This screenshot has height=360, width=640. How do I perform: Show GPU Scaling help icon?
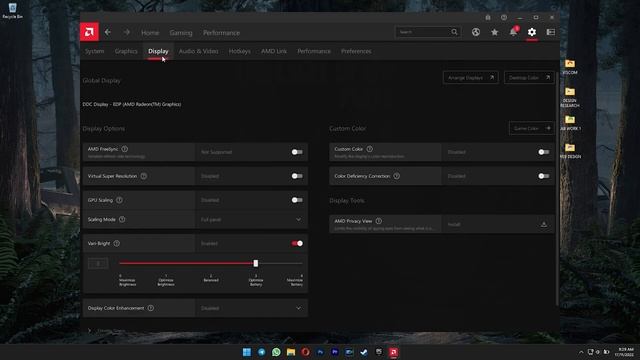pyautogui.click(x=119, y=200)
